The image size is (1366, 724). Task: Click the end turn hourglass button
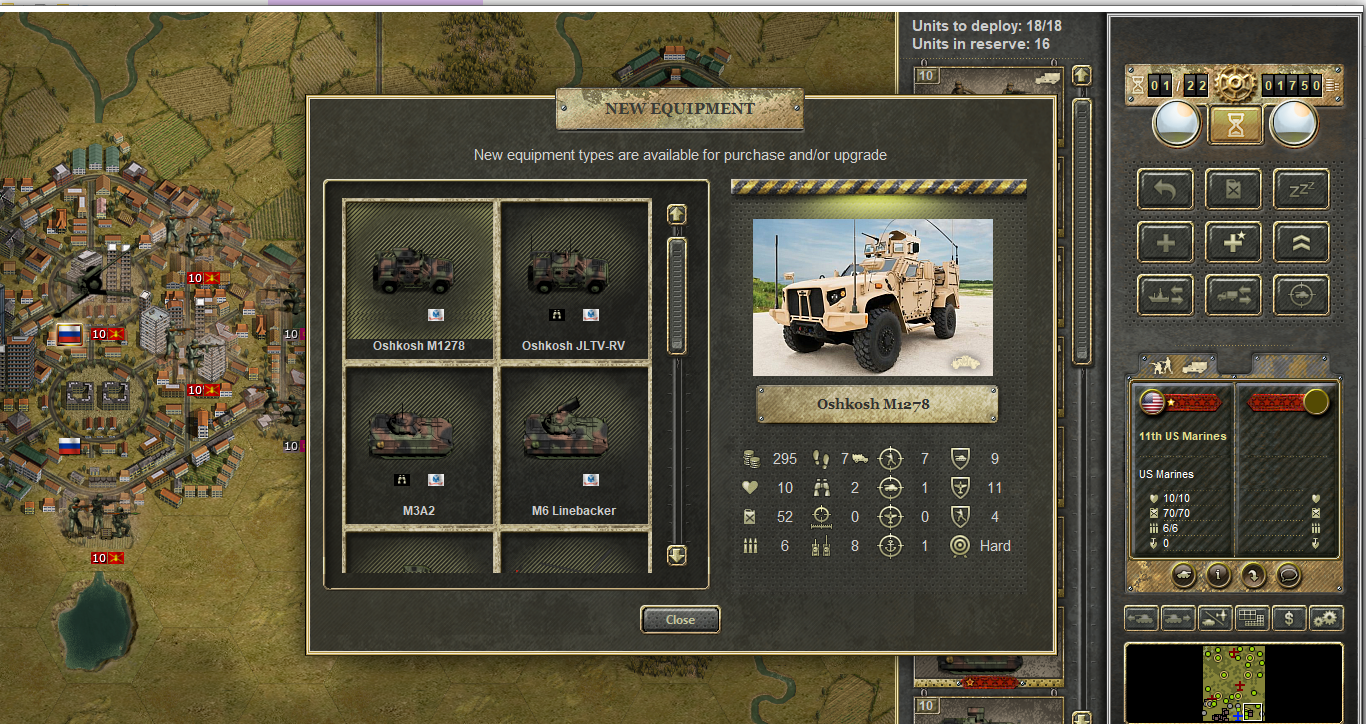(1233, 124)
